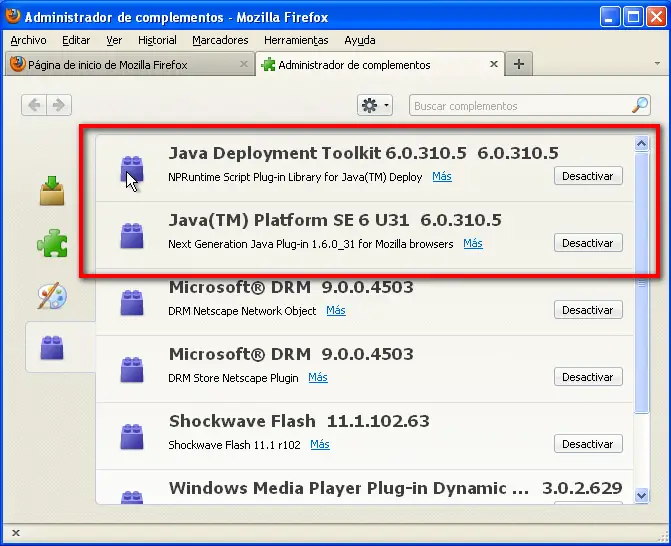Viewport: 671px width, 546px height.
Task: Open the Editar menu
Action: [76, 40]
